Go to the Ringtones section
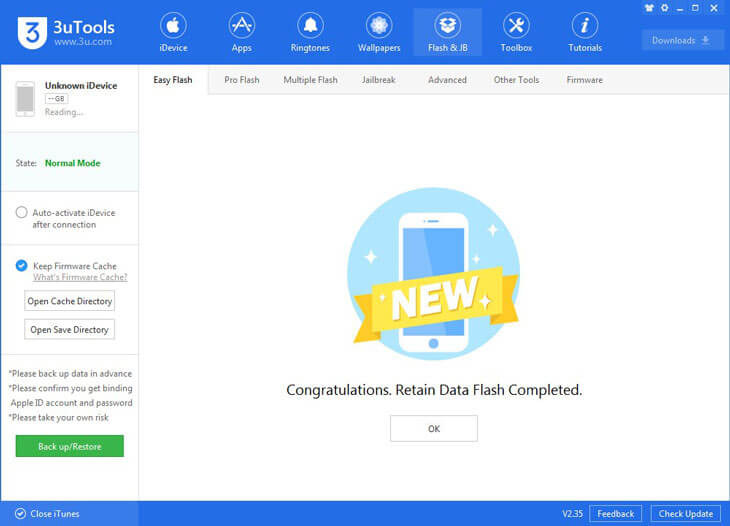 click(310, 32)
